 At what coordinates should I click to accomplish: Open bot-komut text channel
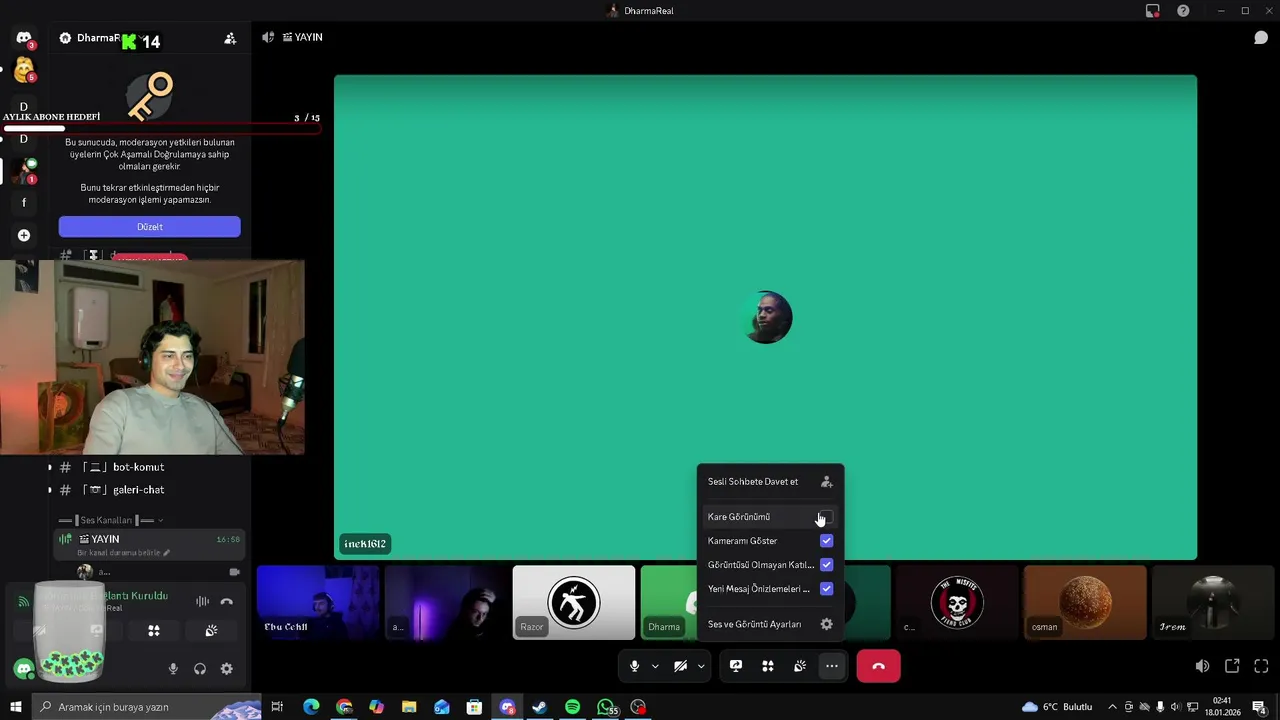click(x=138, y=467)
